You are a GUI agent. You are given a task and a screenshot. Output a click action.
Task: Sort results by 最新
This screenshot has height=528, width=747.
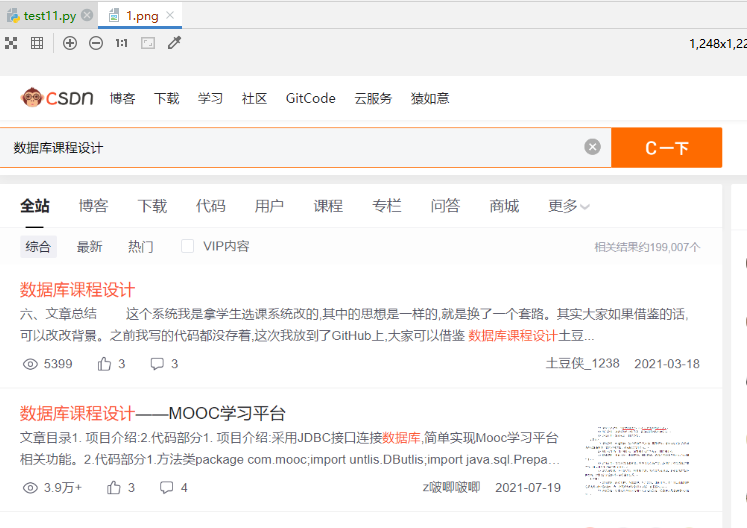pyautogui.click(x=90, y=246)
